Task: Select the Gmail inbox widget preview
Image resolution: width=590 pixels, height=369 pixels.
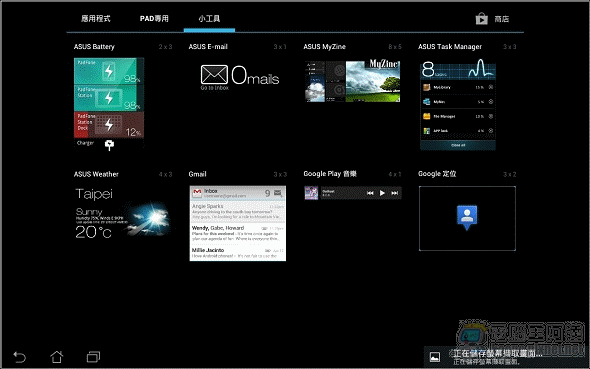Action: coord(238,223)
